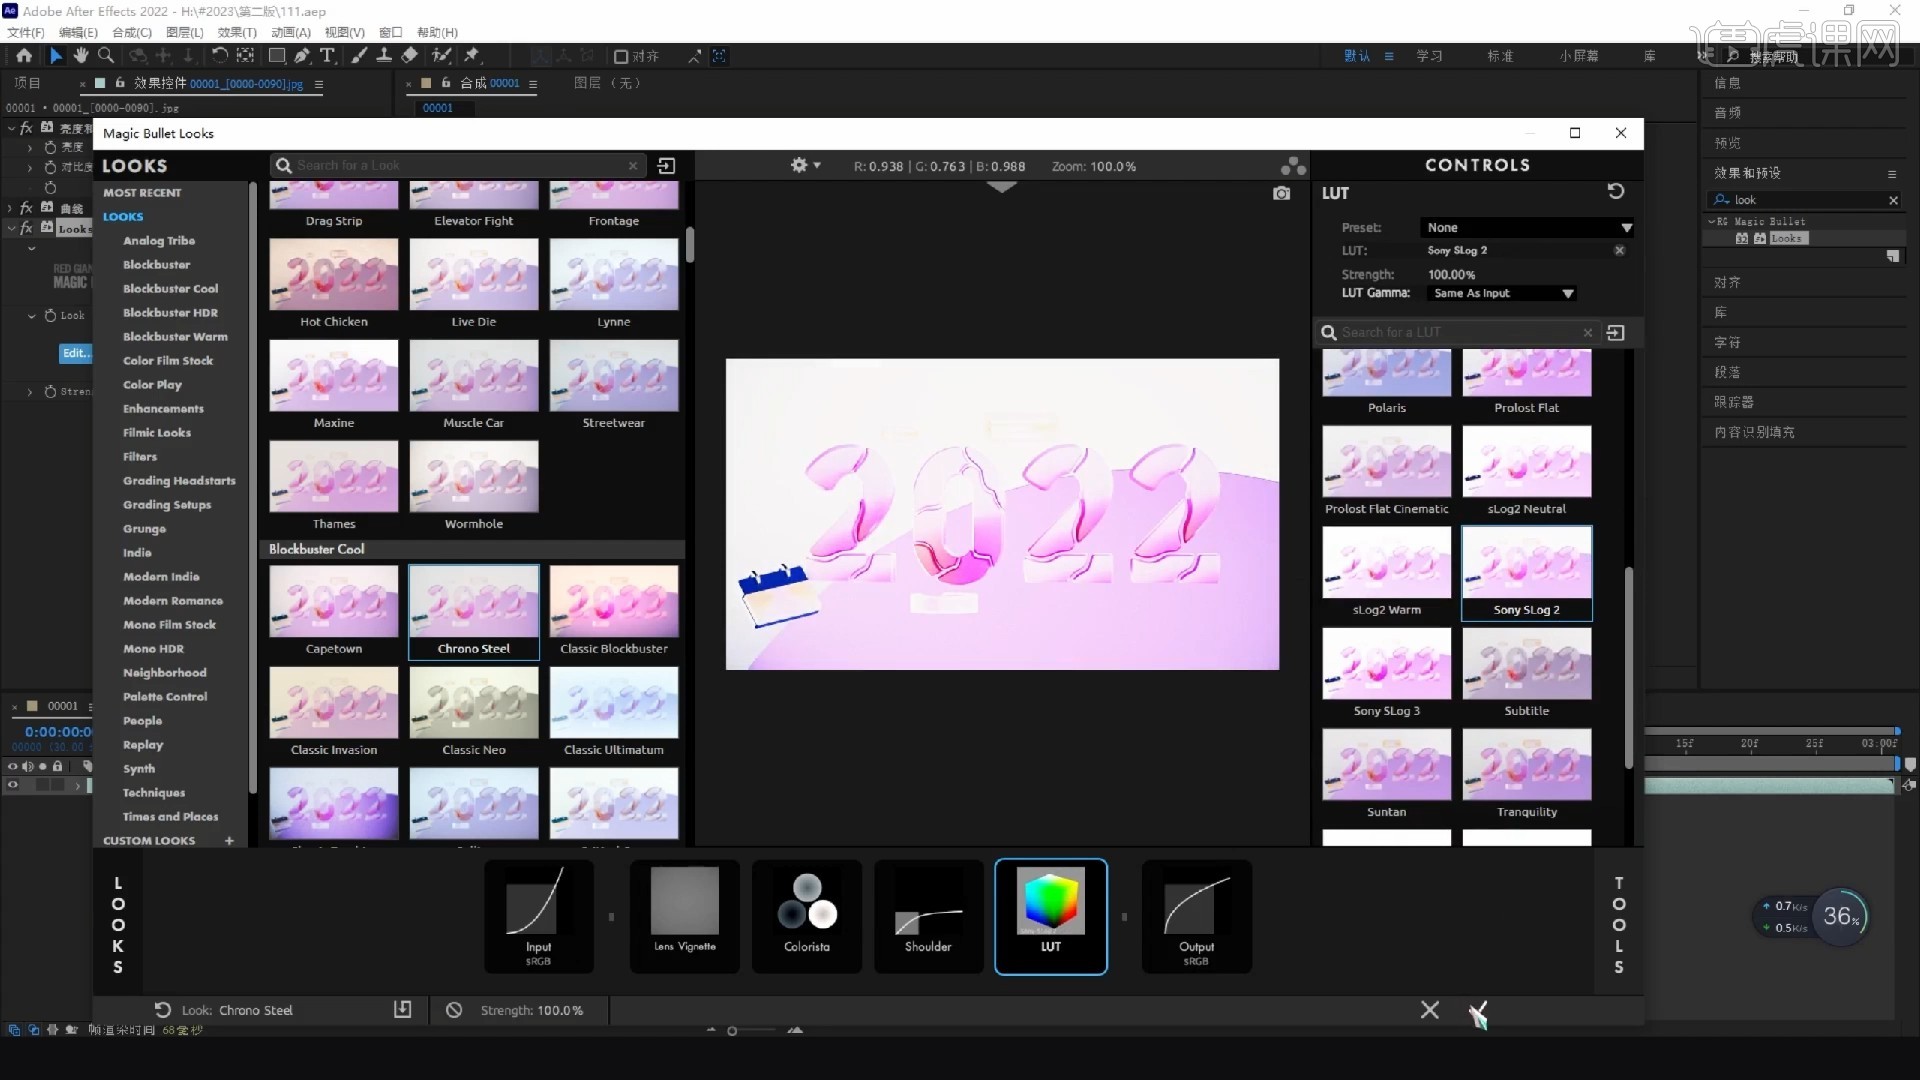Collapse the LUT search panel
This screenshot has width=1920, height=1080.
[x=1616, y=332]
